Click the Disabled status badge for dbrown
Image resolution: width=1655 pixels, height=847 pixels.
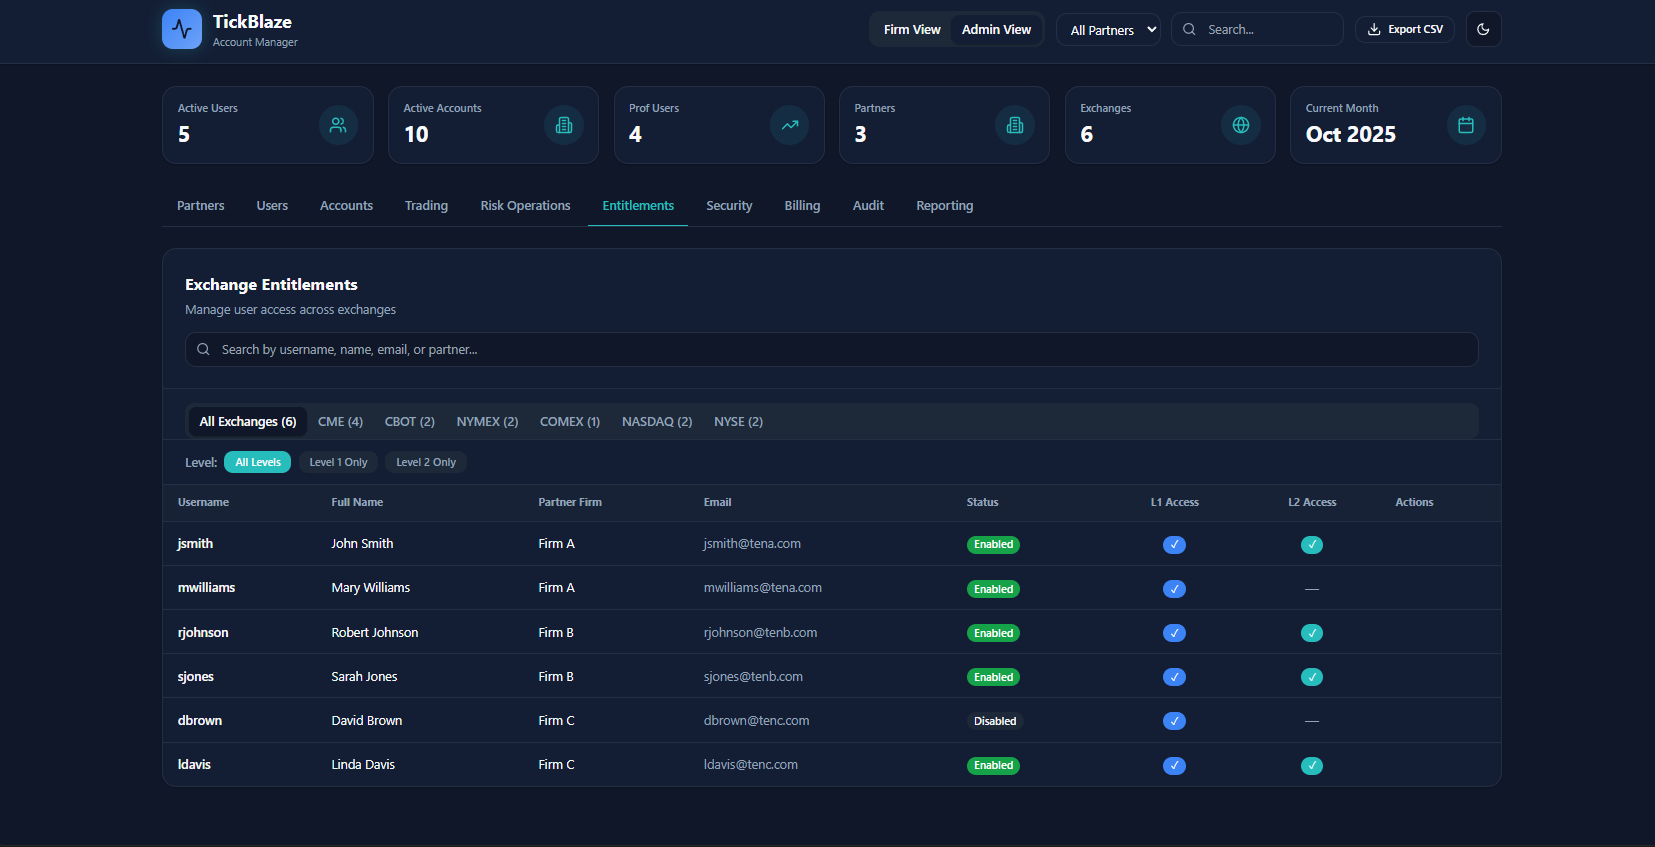coord(995,721)
